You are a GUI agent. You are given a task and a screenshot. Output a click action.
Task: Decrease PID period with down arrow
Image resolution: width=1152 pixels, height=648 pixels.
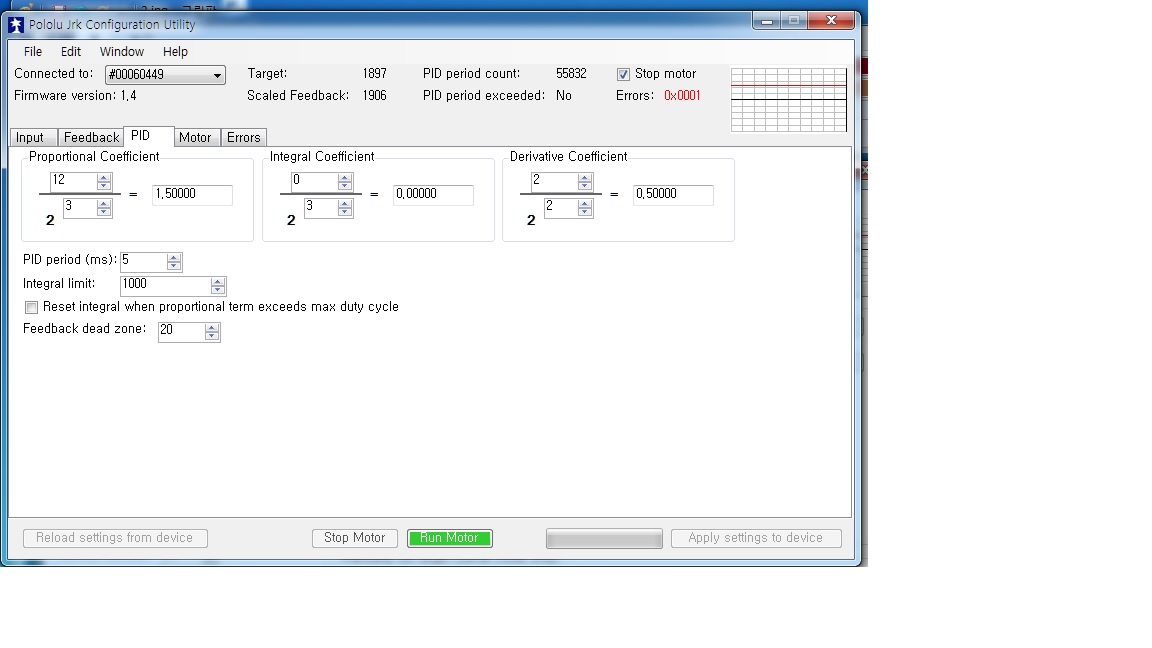tap(173, 265)
